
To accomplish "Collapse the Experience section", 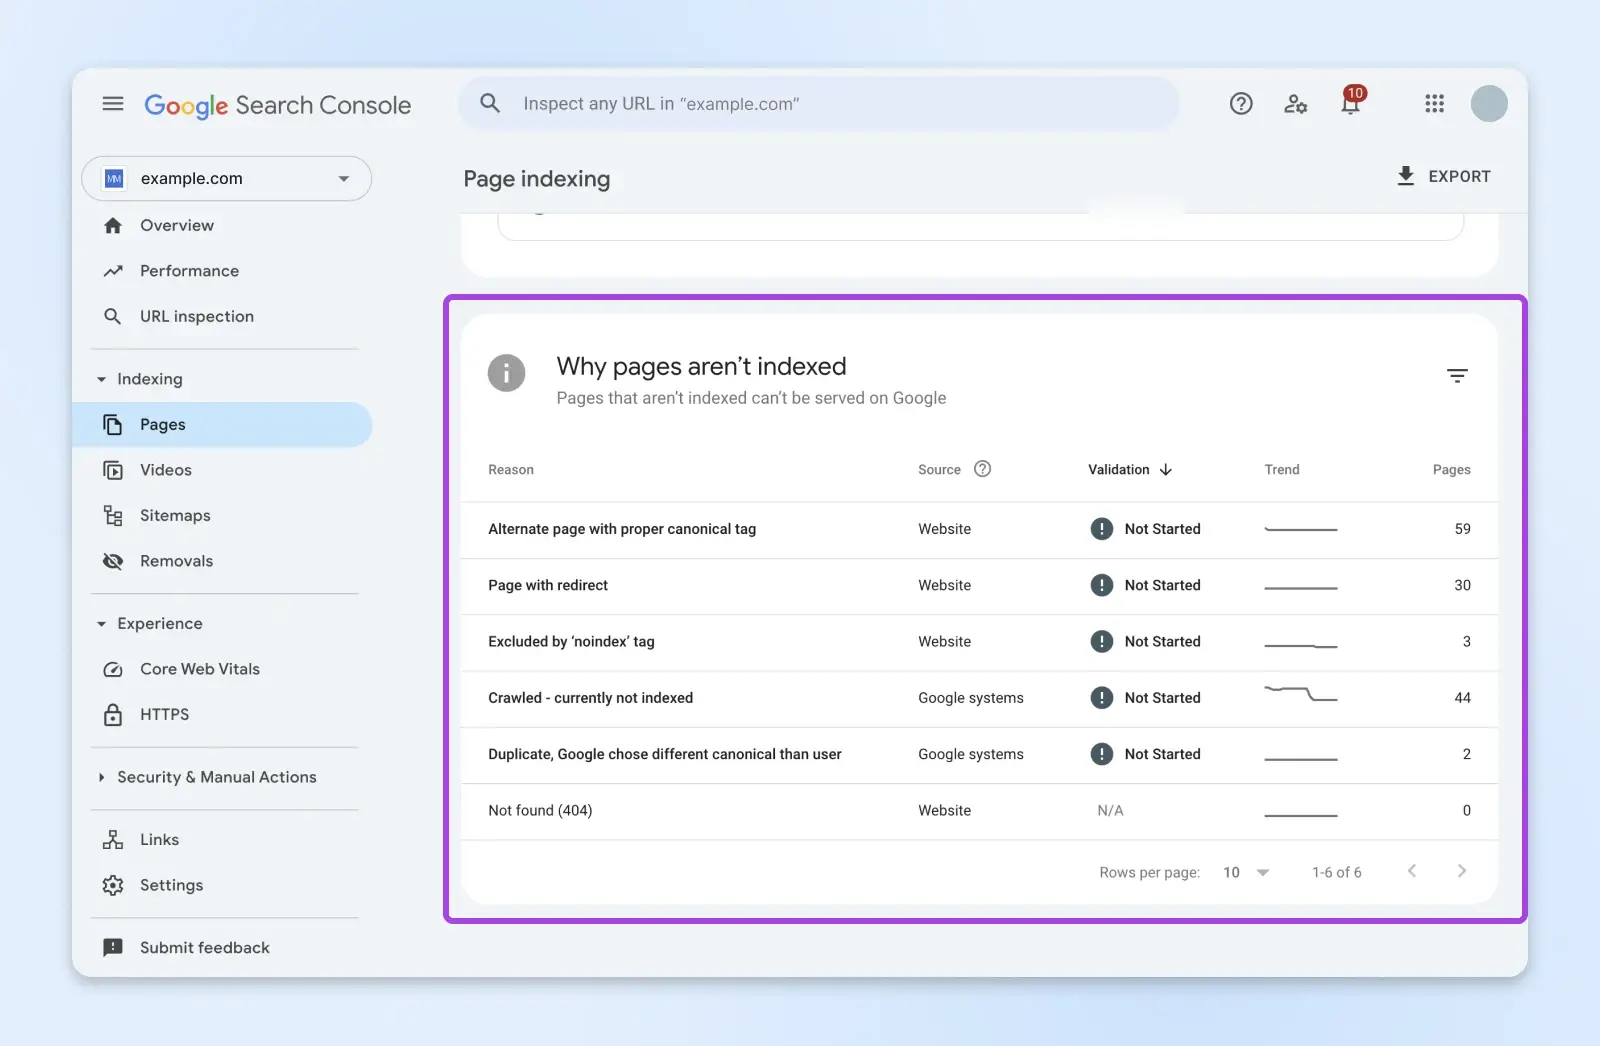I will [102, 624].
